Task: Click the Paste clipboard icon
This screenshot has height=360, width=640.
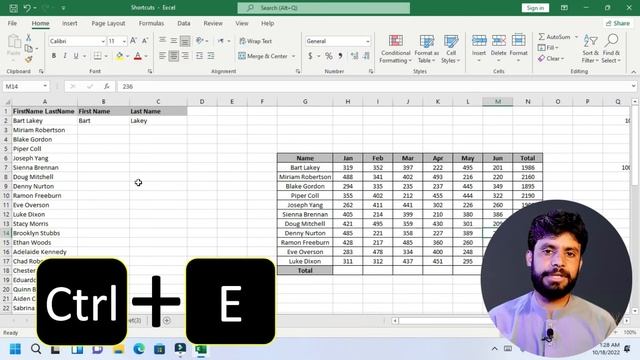Action: [14, 41]
